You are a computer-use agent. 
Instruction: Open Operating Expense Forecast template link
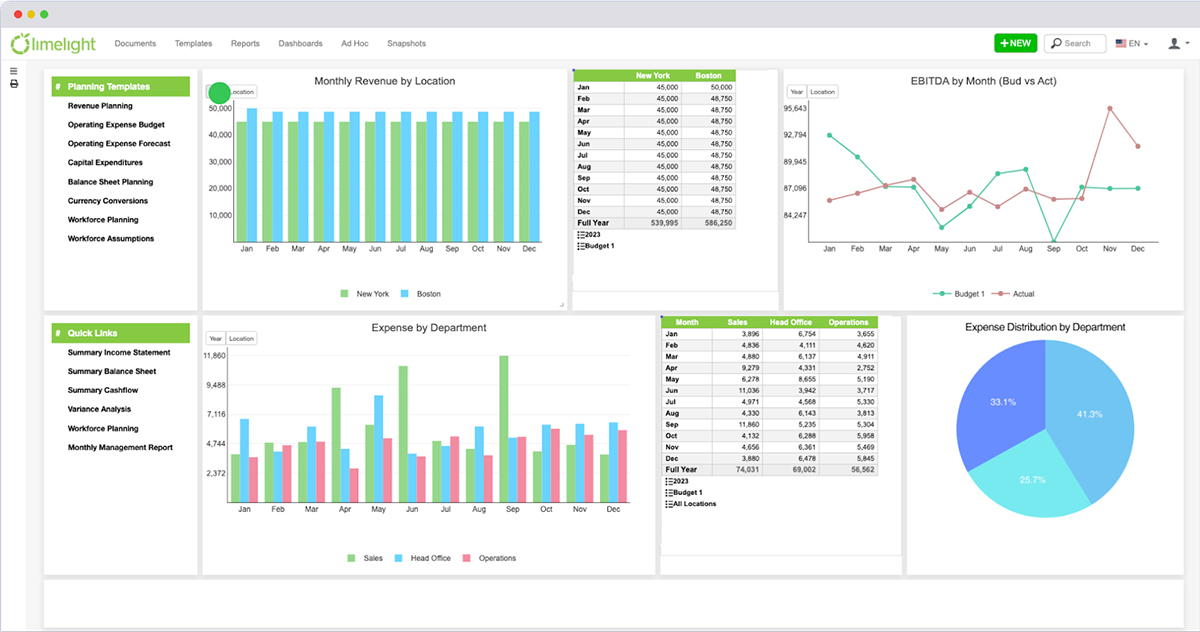click(x=119, y=144)
